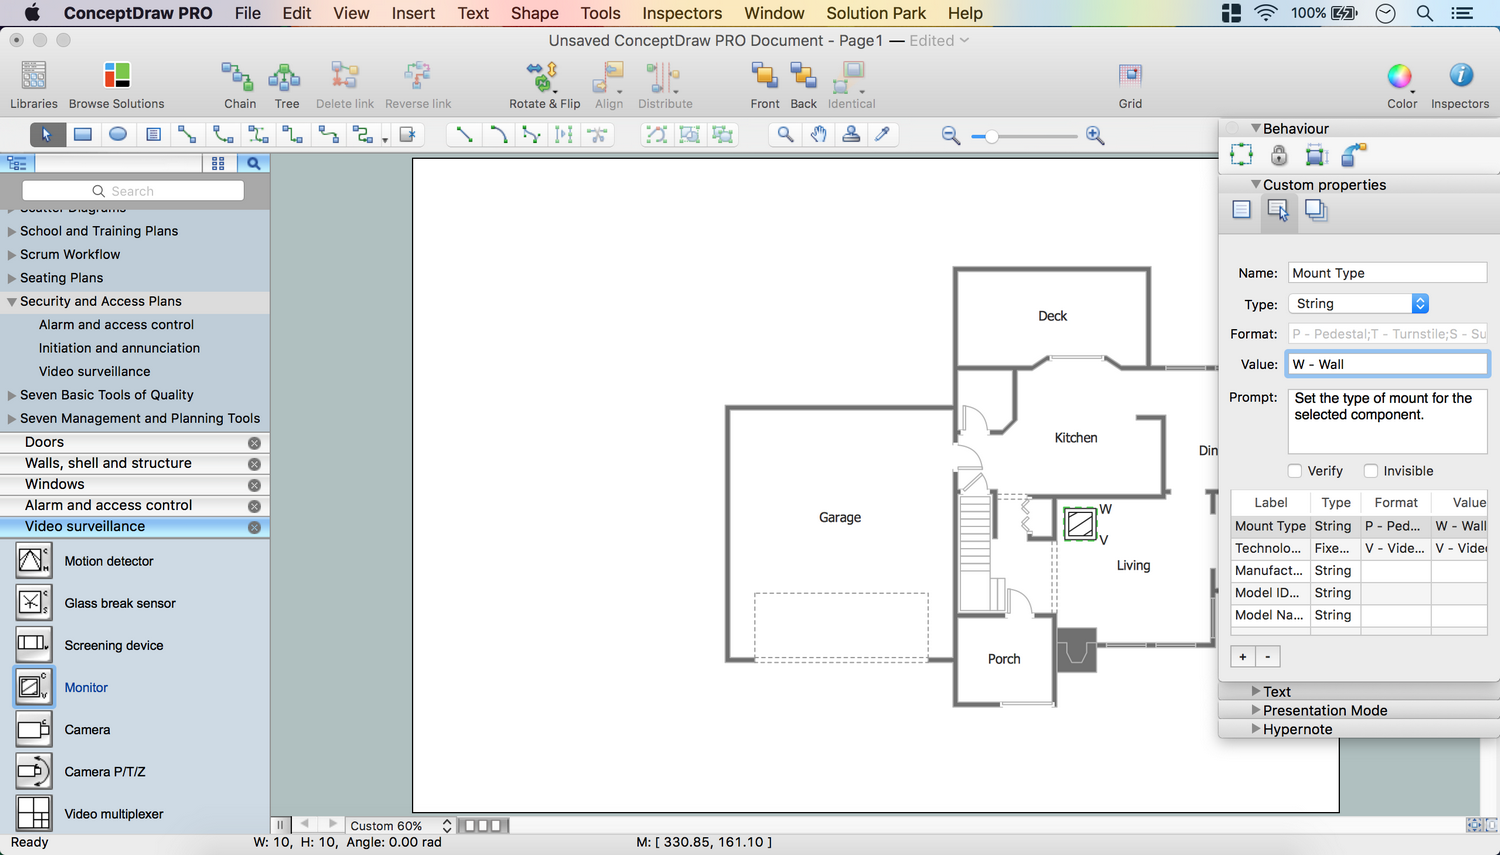1500x855 pixels.
Task: Open the Color picker icon
Action: click(x=1400, y=78)
